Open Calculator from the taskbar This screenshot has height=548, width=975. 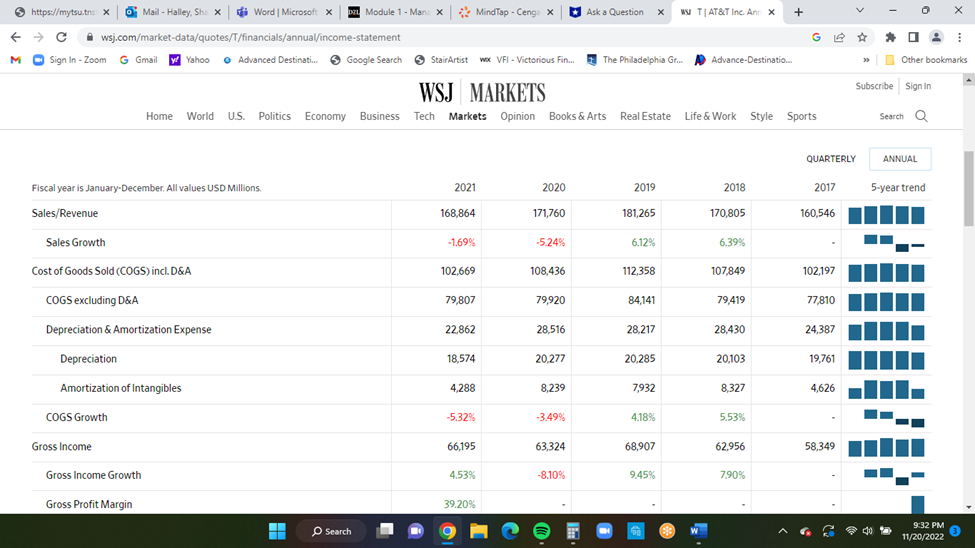click(x=573, y=531)
